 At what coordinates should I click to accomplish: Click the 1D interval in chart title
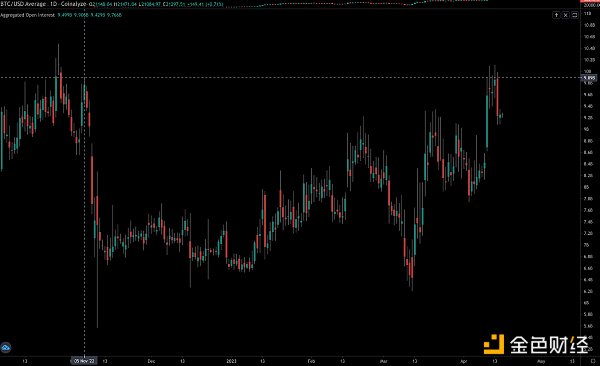click(x=53, y=4)
